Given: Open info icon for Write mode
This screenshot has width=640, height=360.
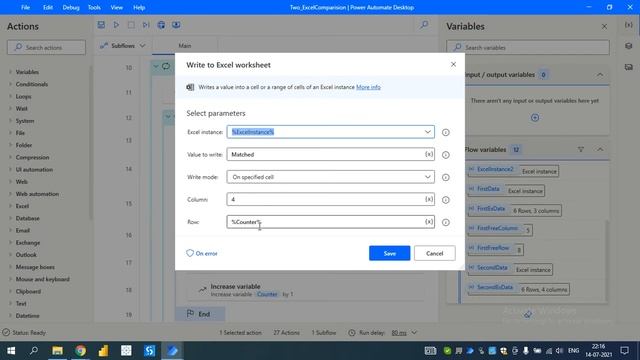Looking at the screenshot, I should (446, 177).
